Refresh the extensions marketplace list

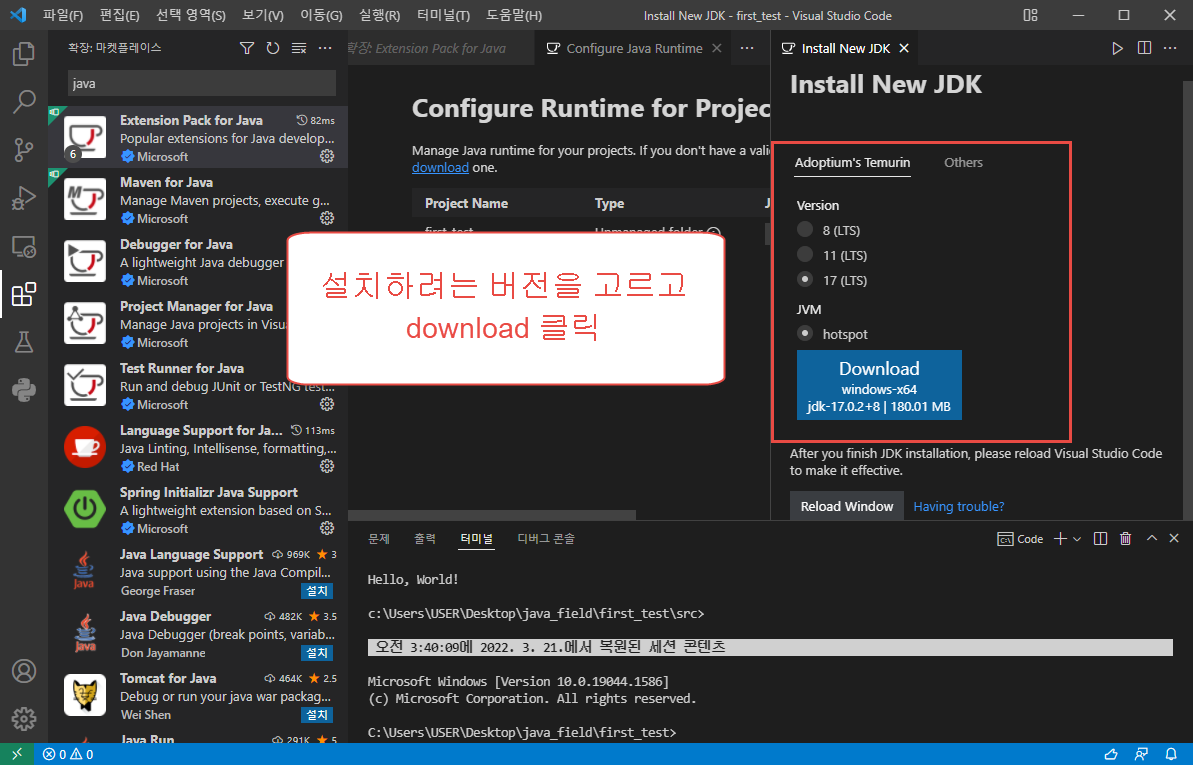pyautogui.click(x=273, y=48)
